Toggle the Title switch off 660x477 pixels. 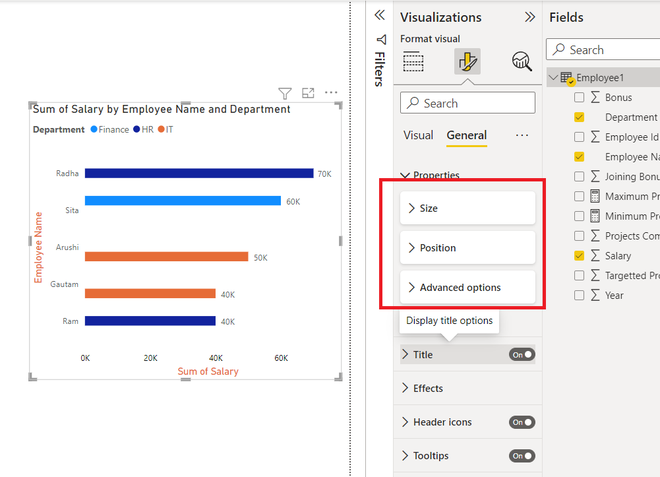click(x=522, y=354)
